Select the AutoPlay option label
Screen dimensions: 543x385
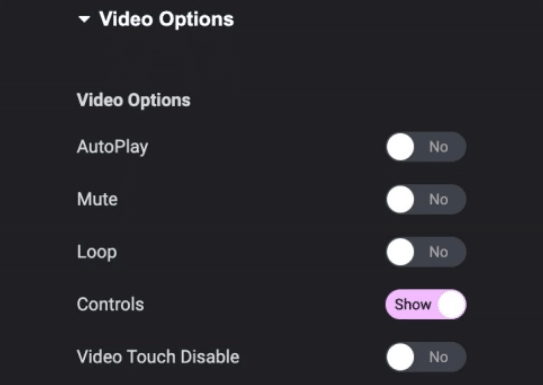click(x=113, y=147)
